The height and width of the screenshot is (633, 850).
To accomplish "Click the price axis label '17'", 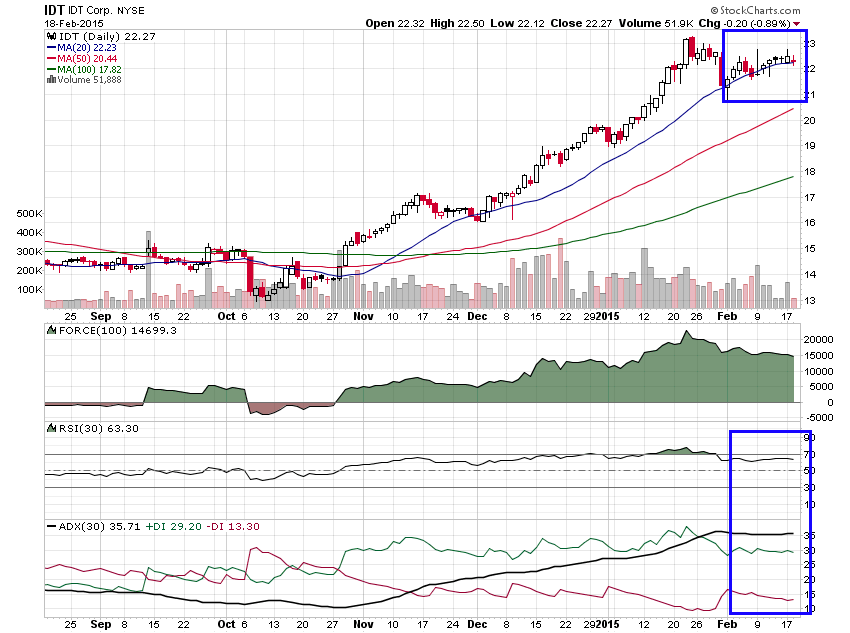I will pyautogui.click(x=809, y=198).
